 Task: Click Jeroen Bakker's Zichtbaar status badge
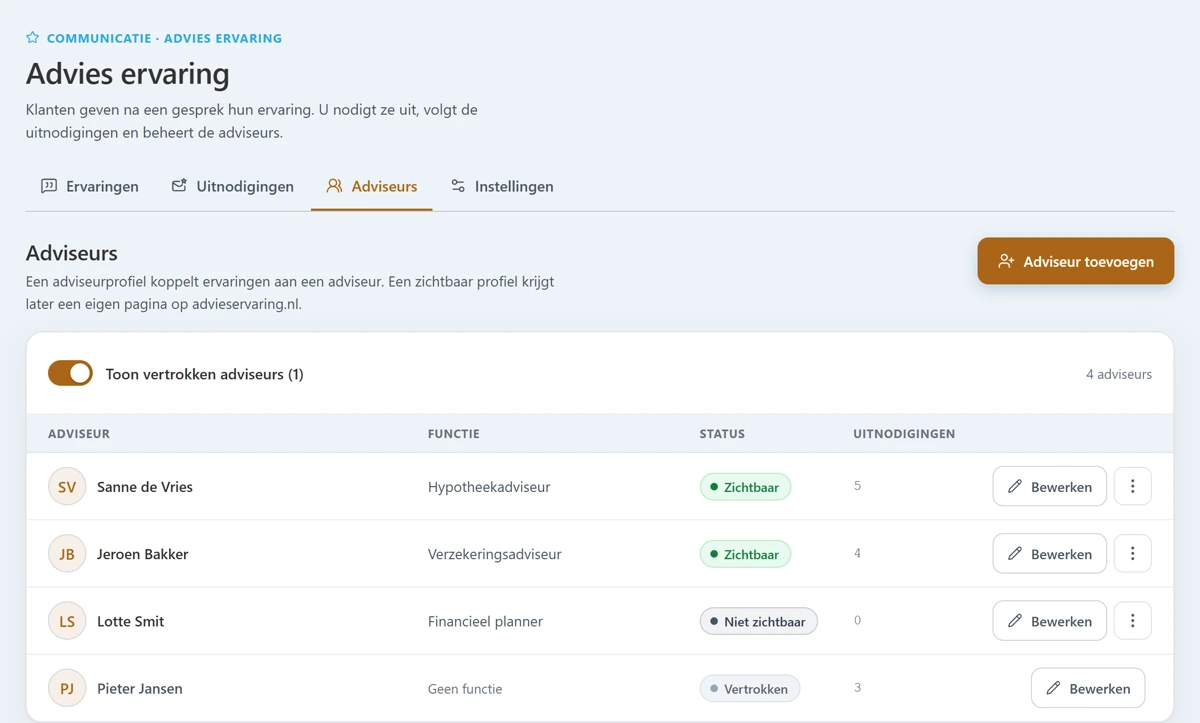coord(745,554)
